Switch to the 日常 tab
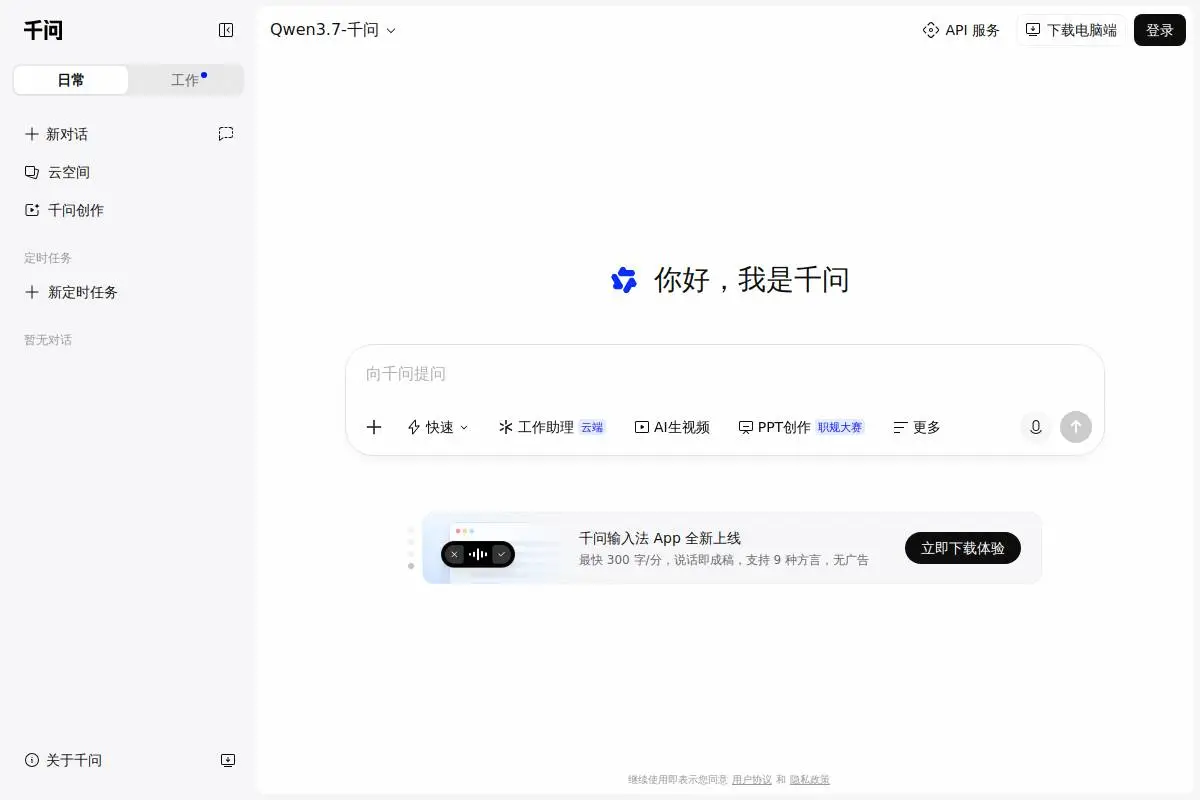The height and width of the screenshot is (800, 1200). pos(71,80)
